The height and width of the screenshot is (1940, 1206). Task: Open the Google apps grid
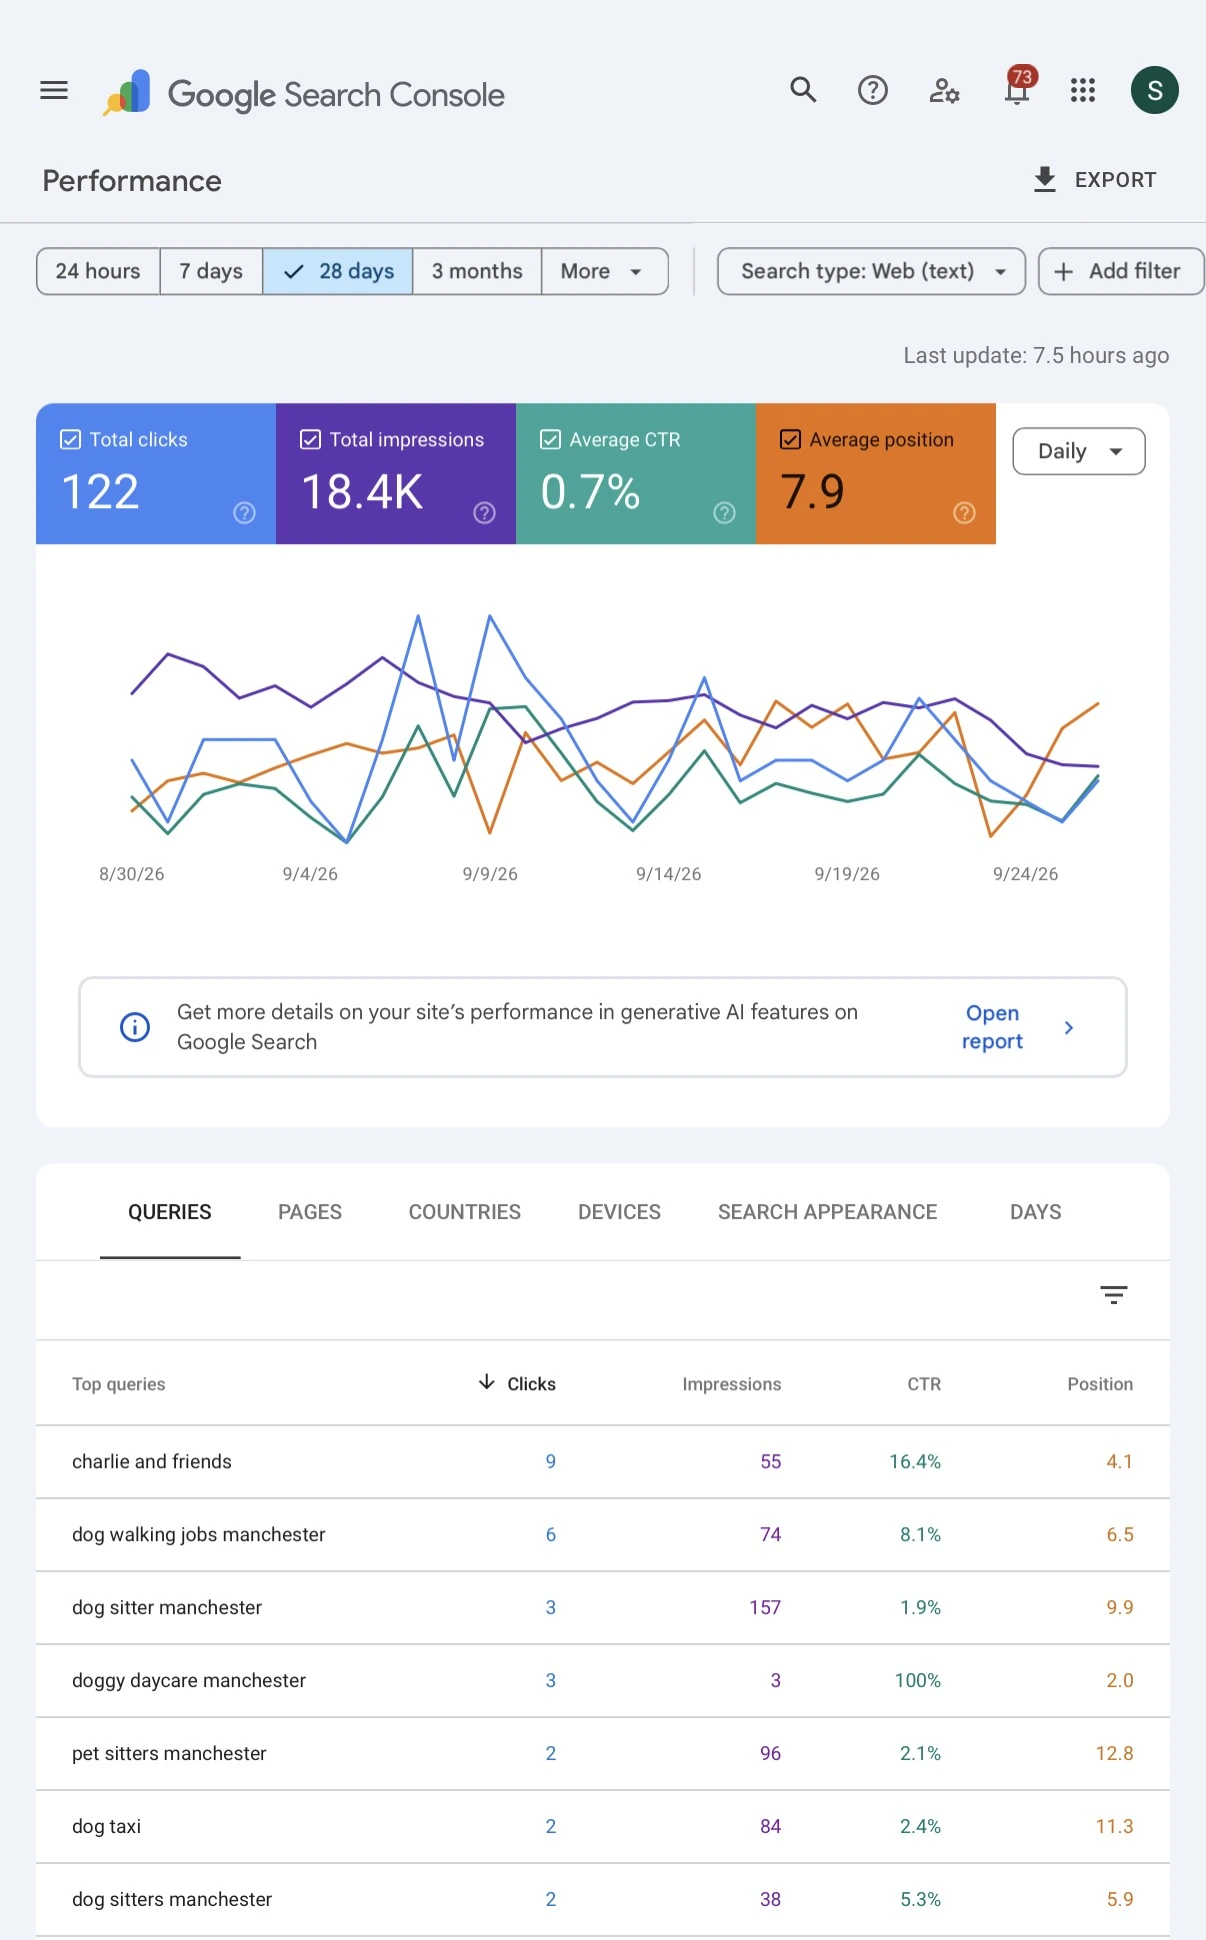[x=1083, y=91]
